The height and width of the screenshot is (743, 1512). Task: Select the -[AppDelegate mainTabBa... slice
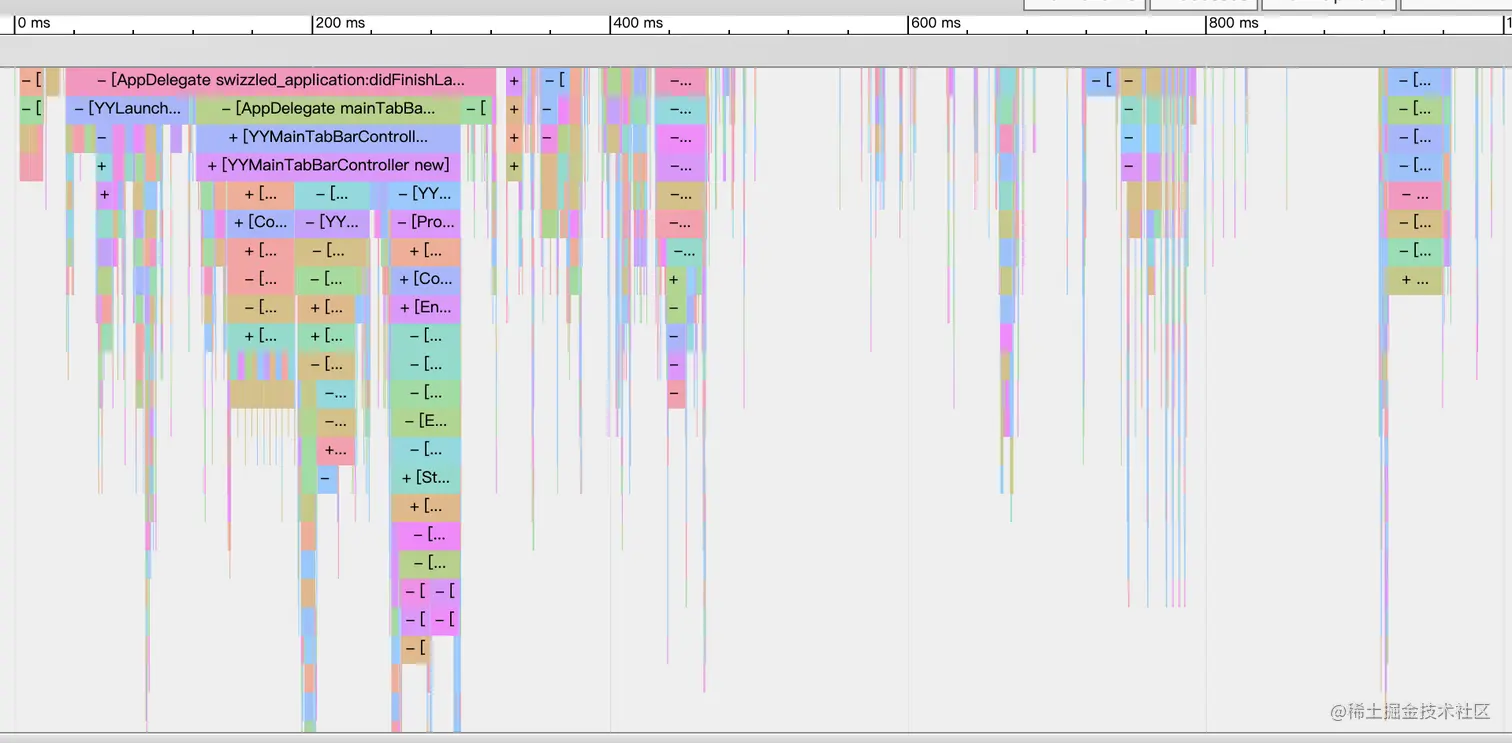click(328, 108)
